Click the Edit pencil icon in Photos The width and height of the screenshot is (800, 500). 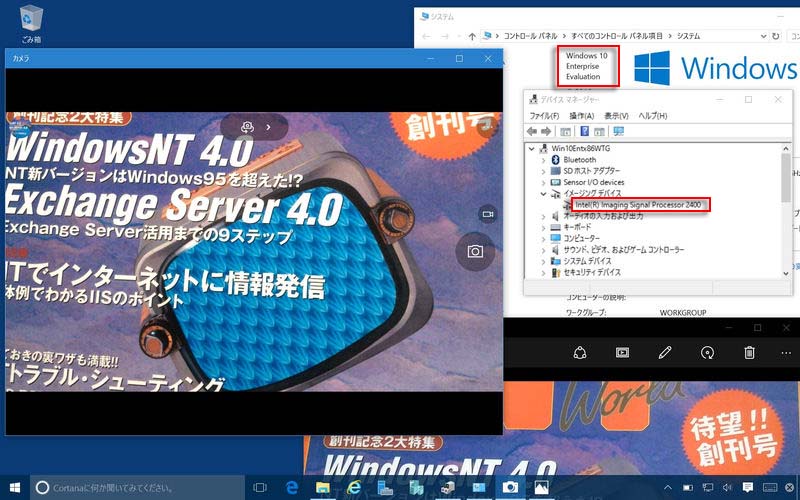tap(665, 353)
